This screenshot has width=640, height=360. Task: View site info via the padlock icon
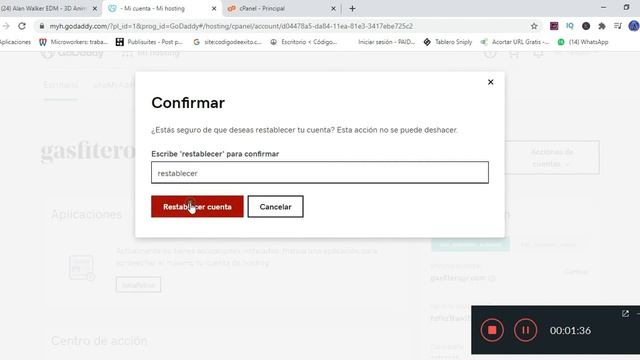pyautogui.click(x=41, y=26)
